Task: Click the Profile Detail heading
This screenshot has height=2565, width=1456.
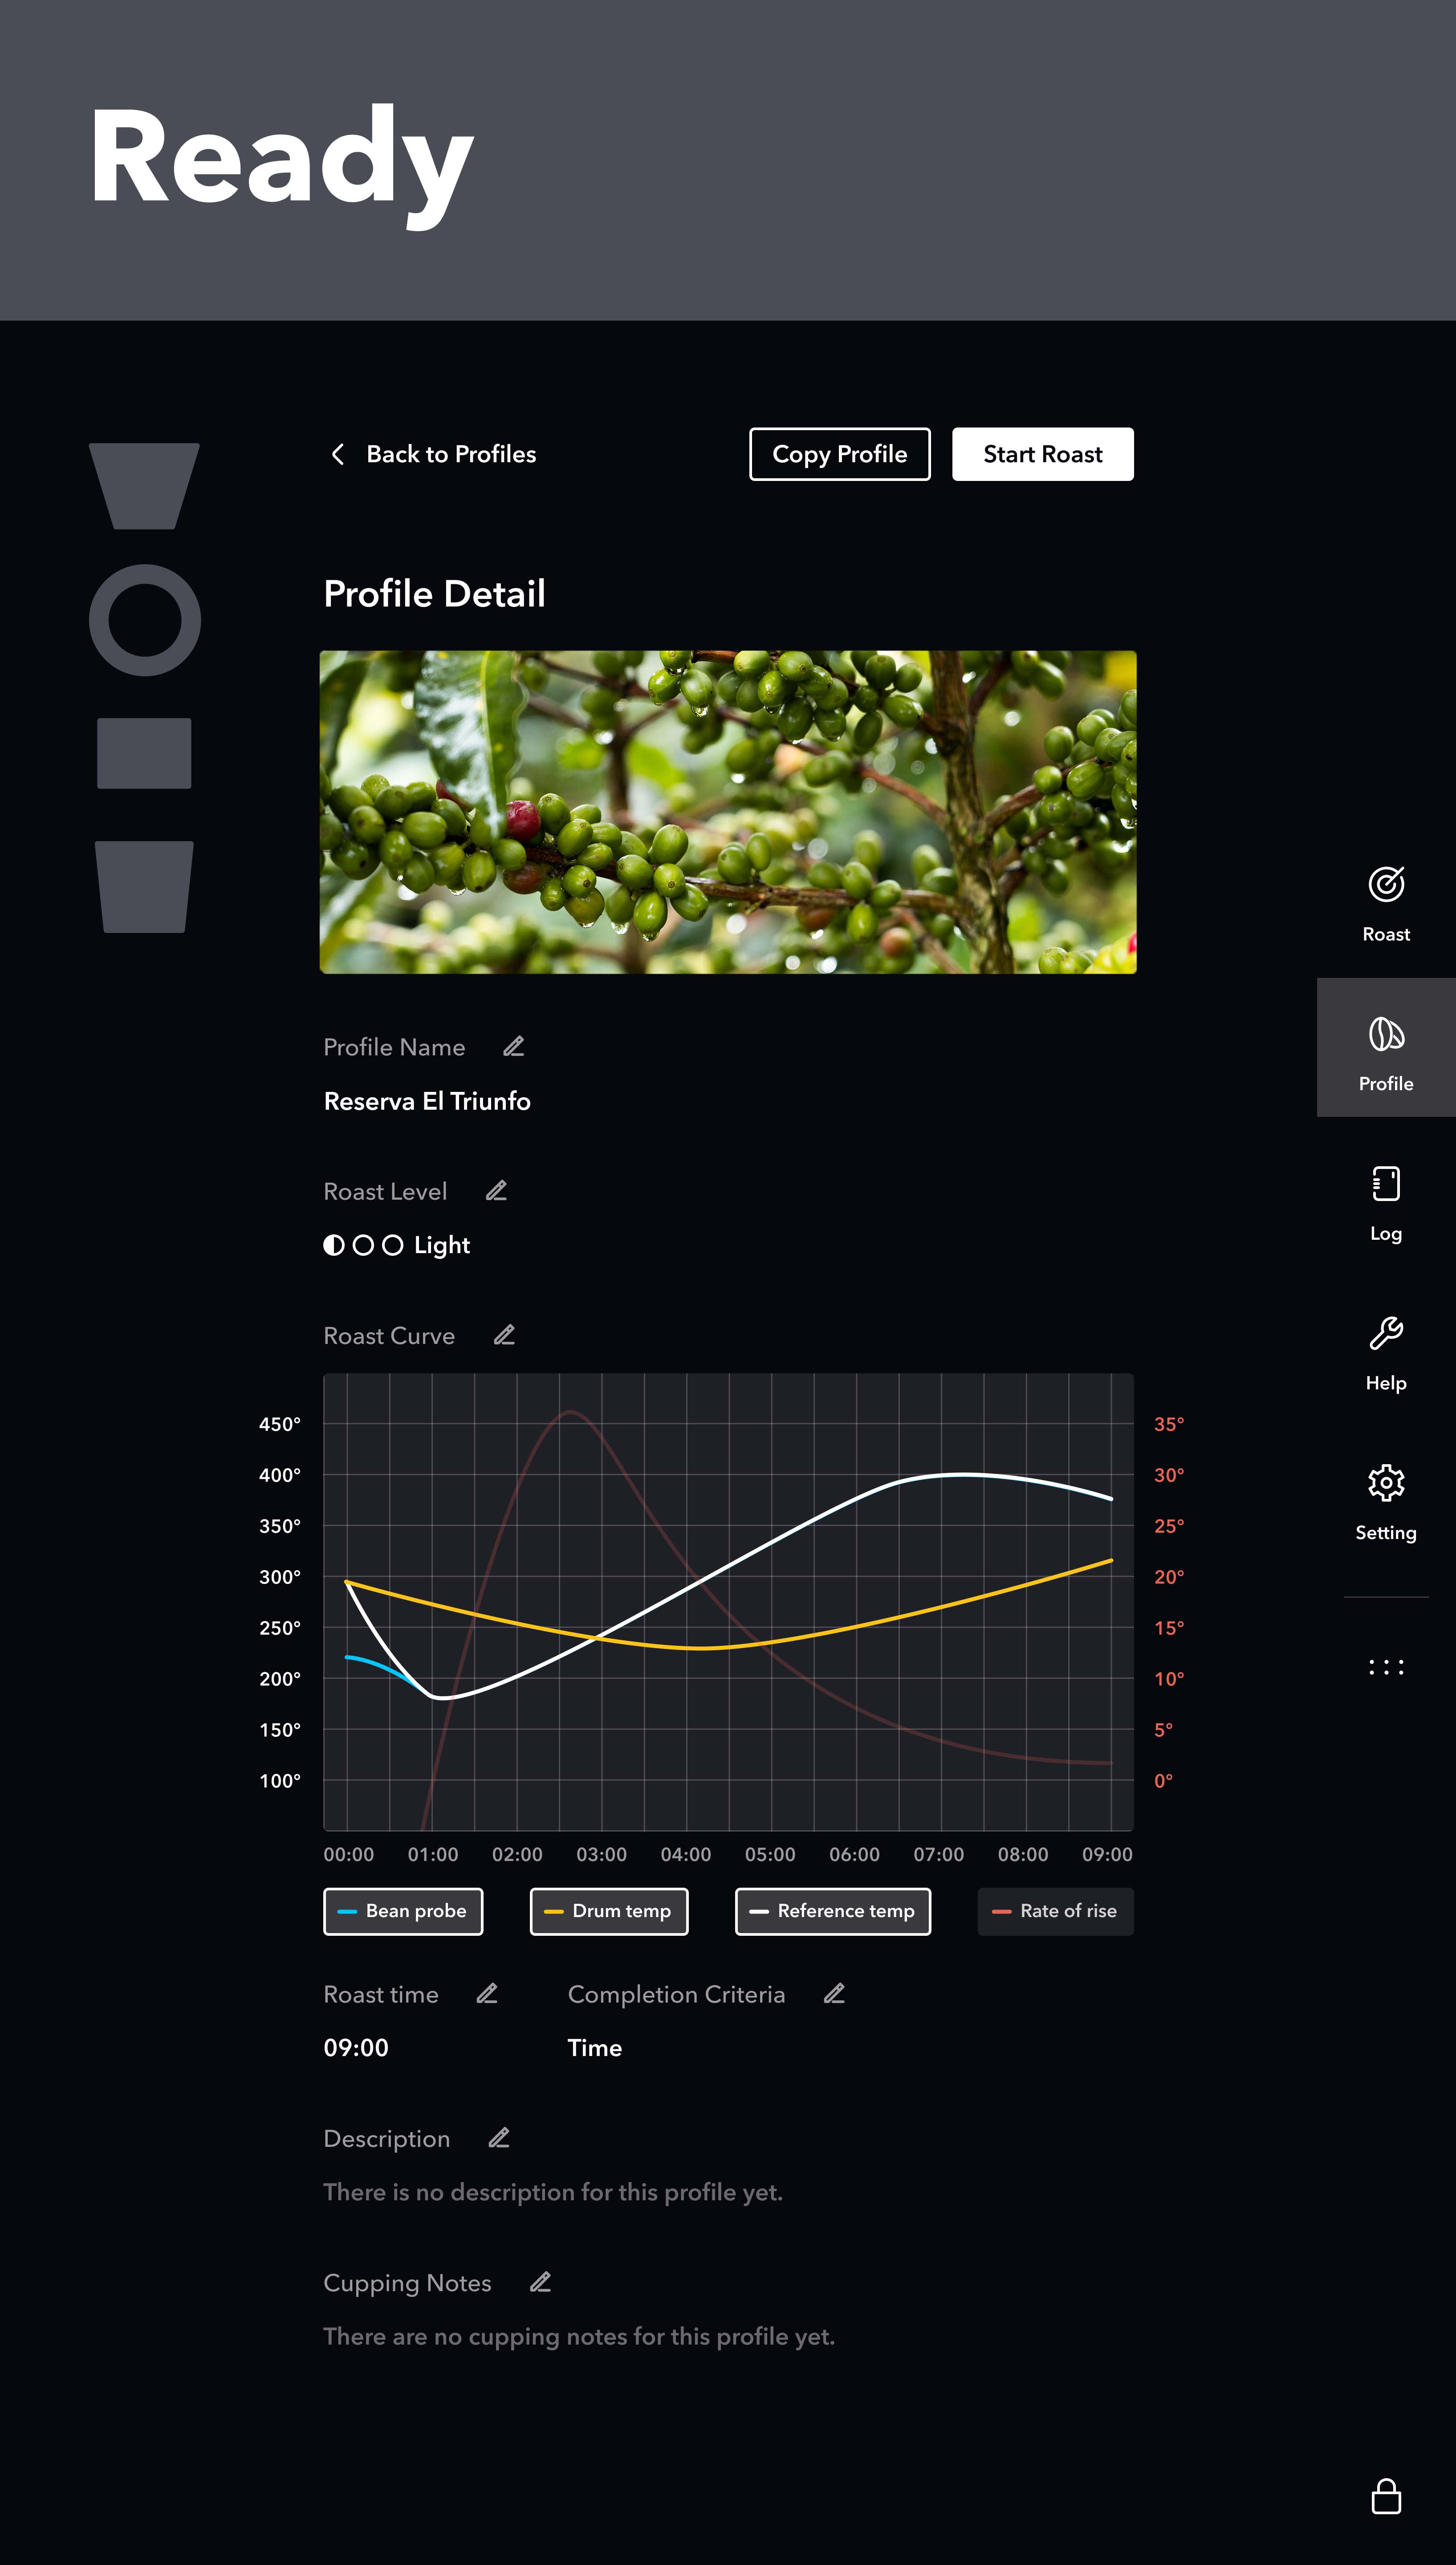Action: (x=435, y=594)
